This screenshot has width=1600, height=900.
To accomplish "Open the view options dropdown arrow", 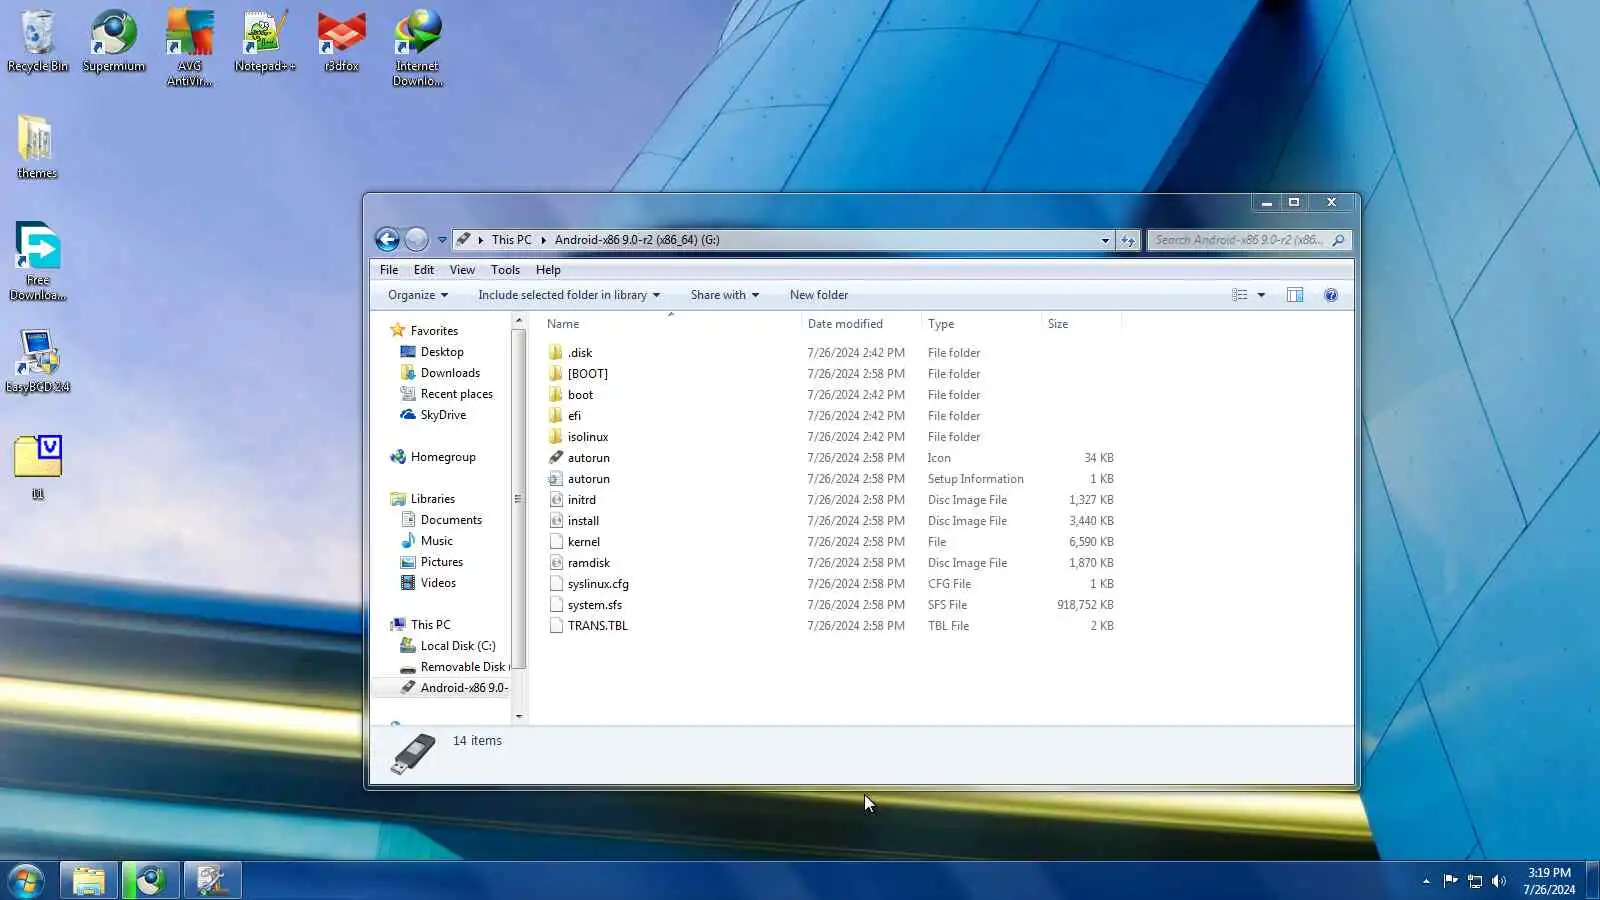I will 1261,295.
